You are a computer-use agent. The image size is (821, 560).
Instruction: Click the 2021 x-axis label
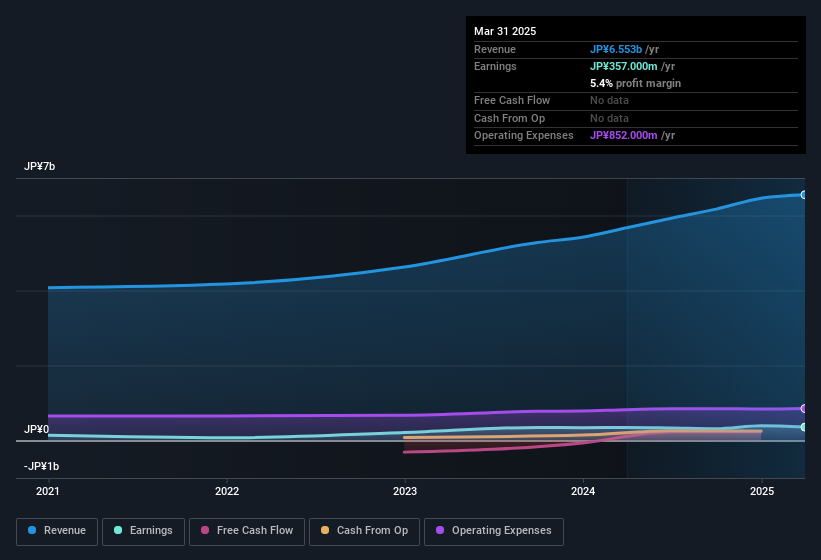(x=48, y=491)
